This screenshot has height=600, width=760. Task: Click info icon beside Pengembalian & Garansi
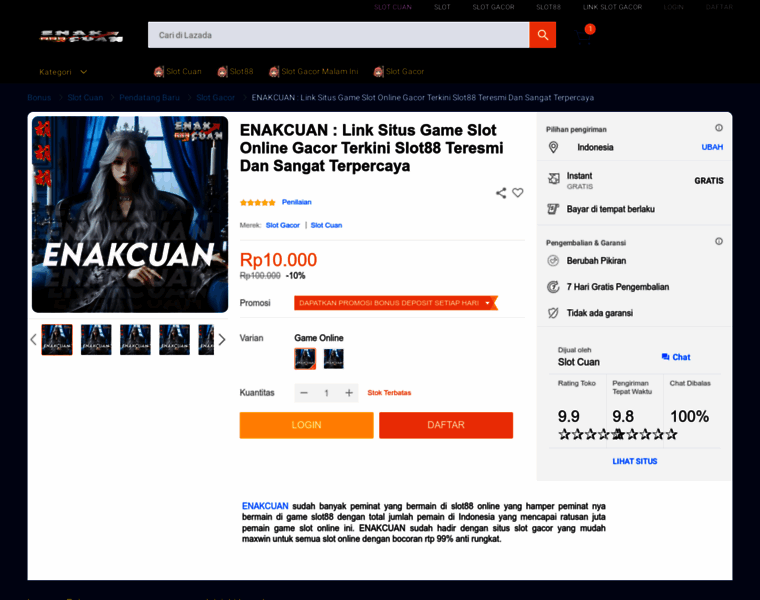(719, 241)
